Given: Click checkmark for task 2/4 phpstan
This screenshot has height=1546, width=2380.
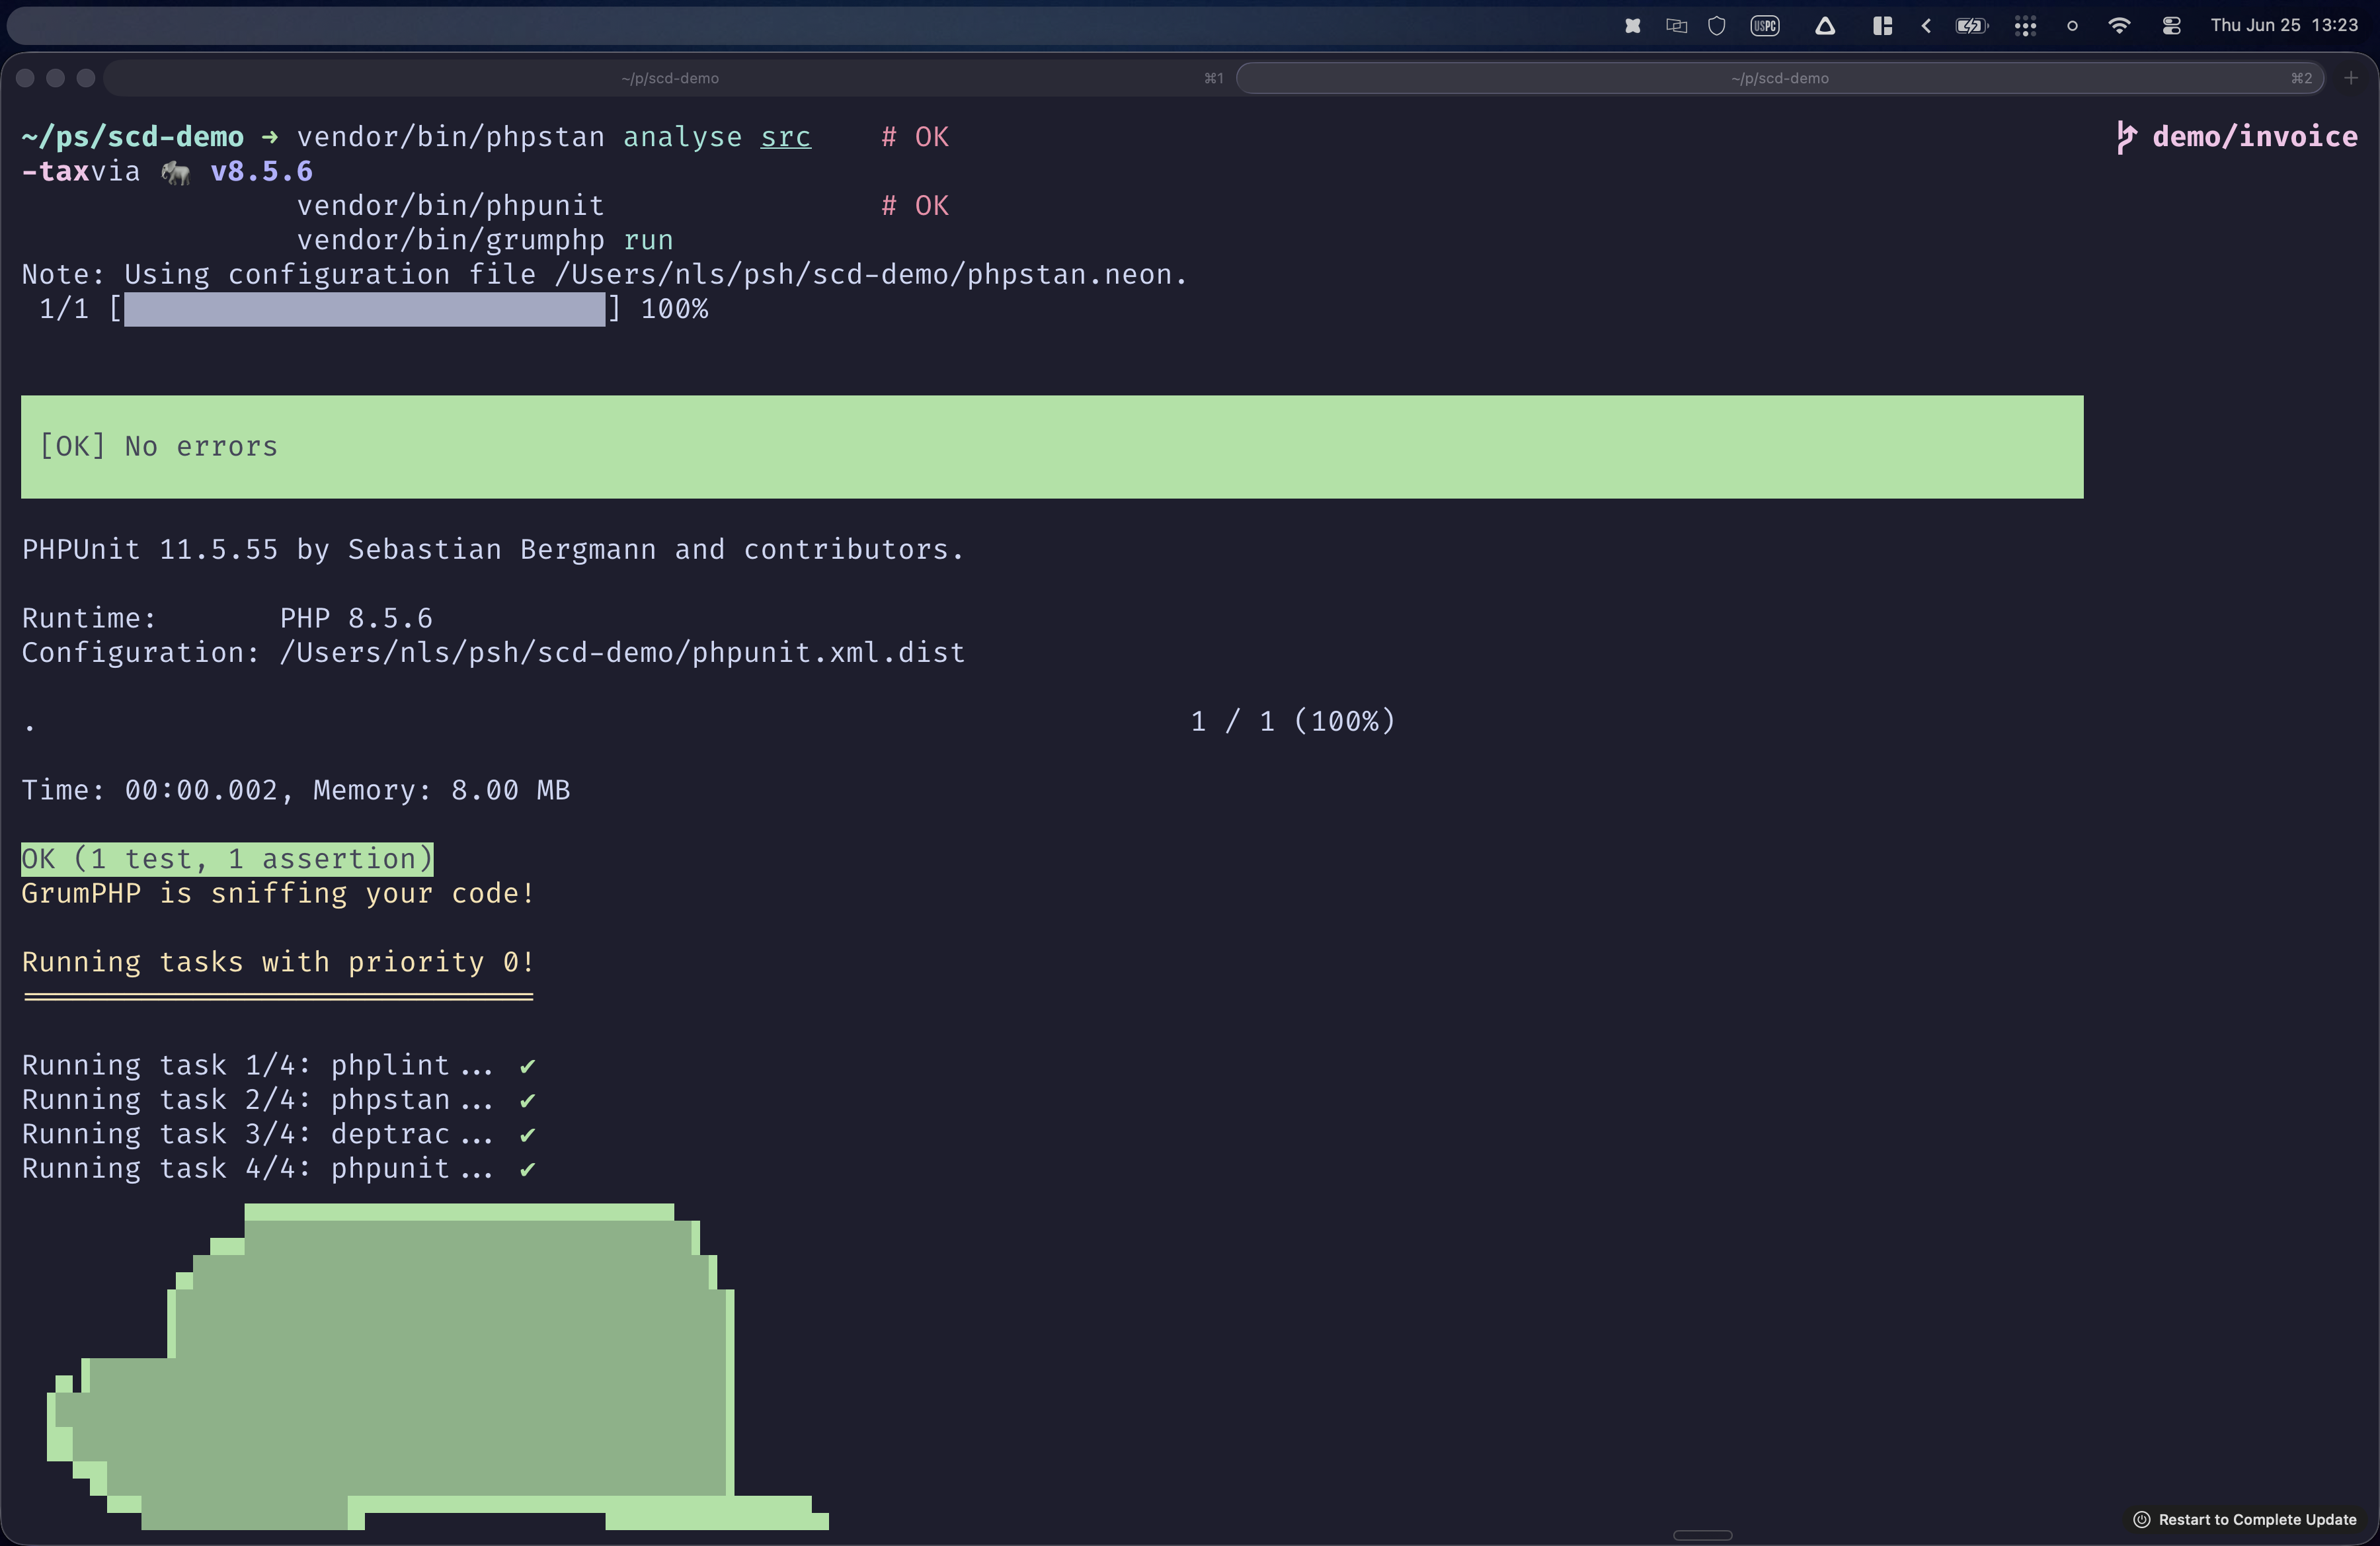Looking at the screenshot, I should click(x=528, y=1100).
